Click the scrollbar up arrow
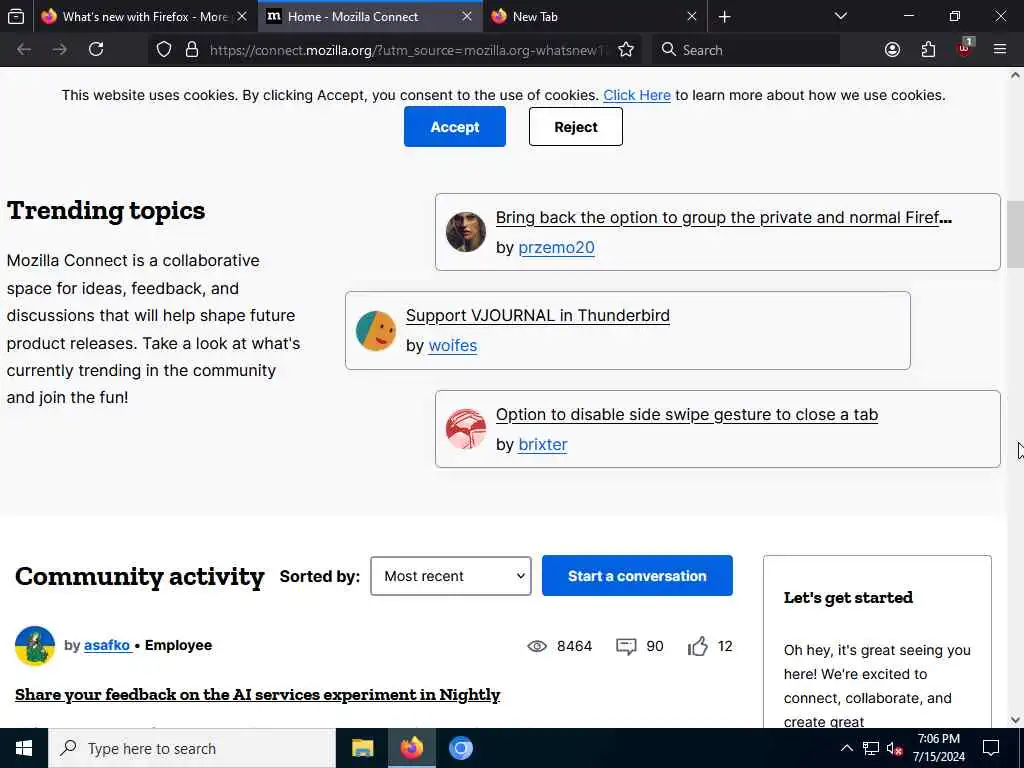Viewport: 1024px width, 768px height. (x=1016, y=75)
